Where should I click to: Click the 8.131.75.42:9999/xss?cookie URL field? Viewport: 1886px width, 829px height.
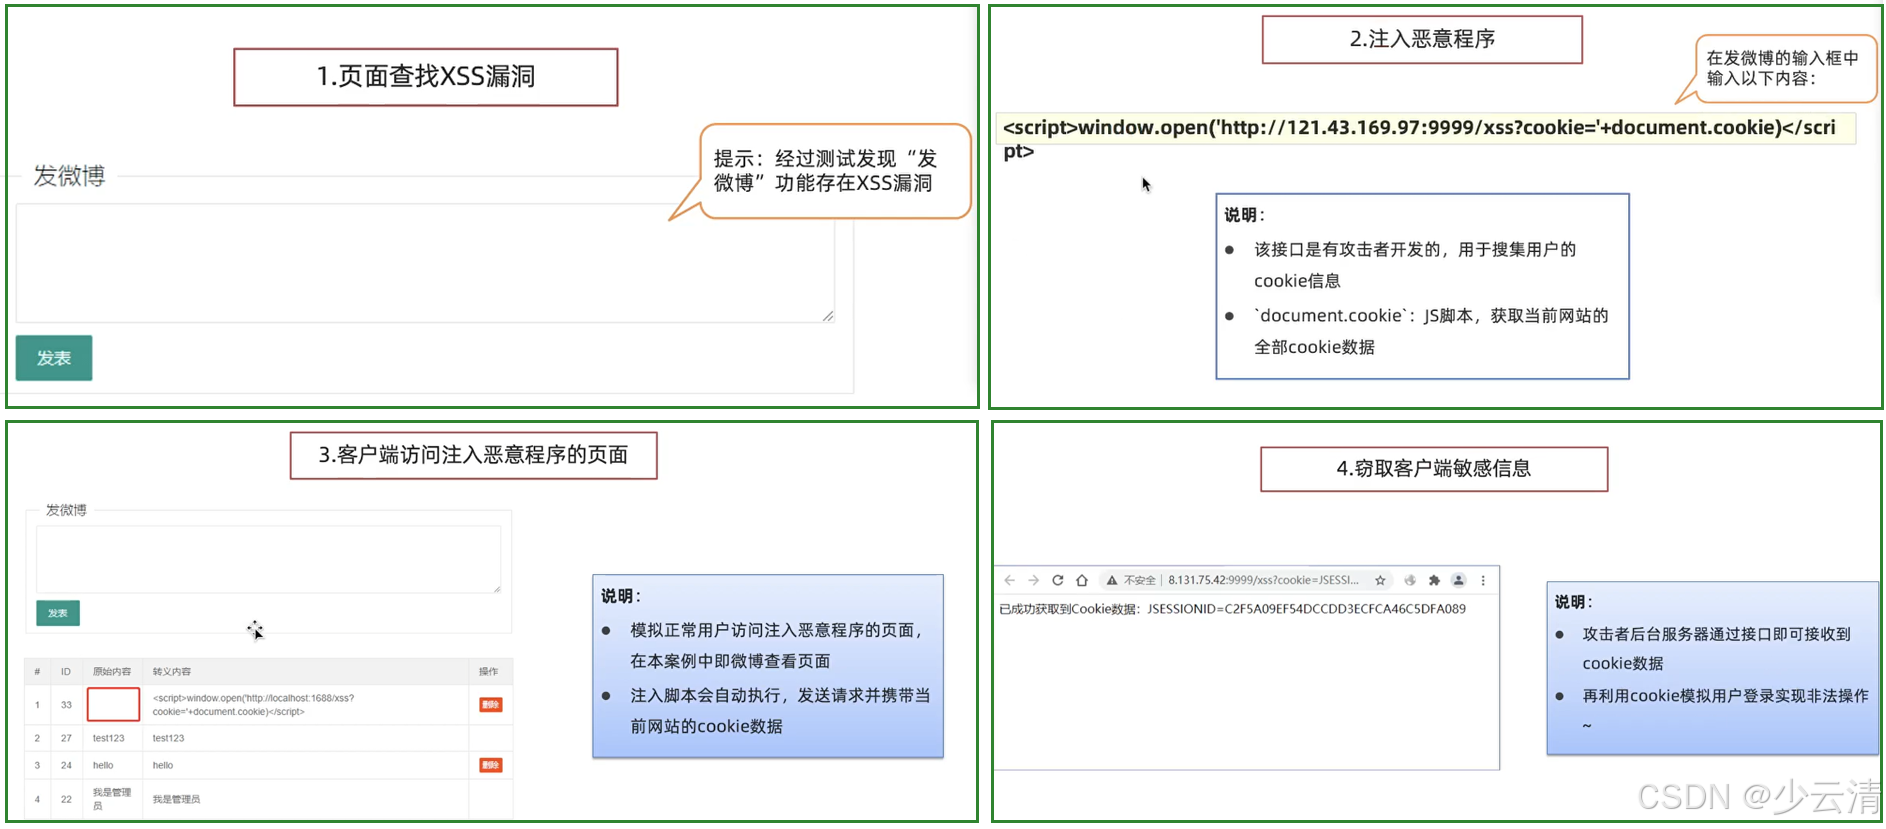click(x=1263, y=580)
